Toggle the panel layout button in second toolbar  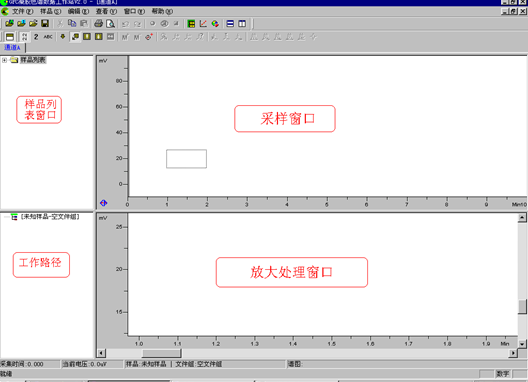[10, 37]
